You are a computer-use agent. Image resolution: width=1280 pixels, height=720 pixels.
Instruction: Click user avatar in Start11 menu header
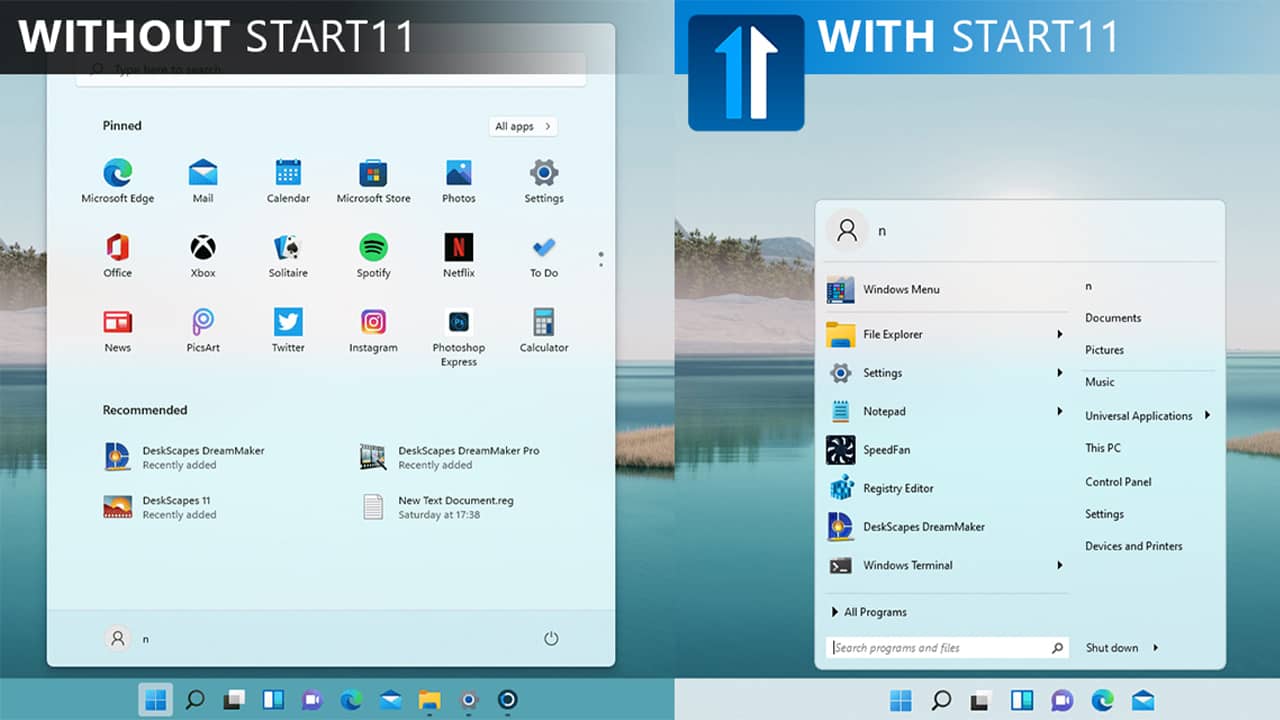click(847, 230)
